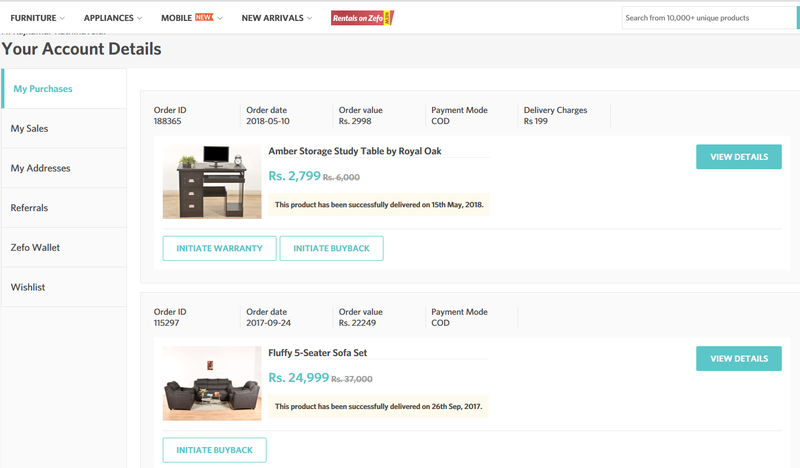This screenshot has height=468, width=800.
Task: Expand the Mobile dropdown menu
Action: pyautogui.click(x=192, y=18)
